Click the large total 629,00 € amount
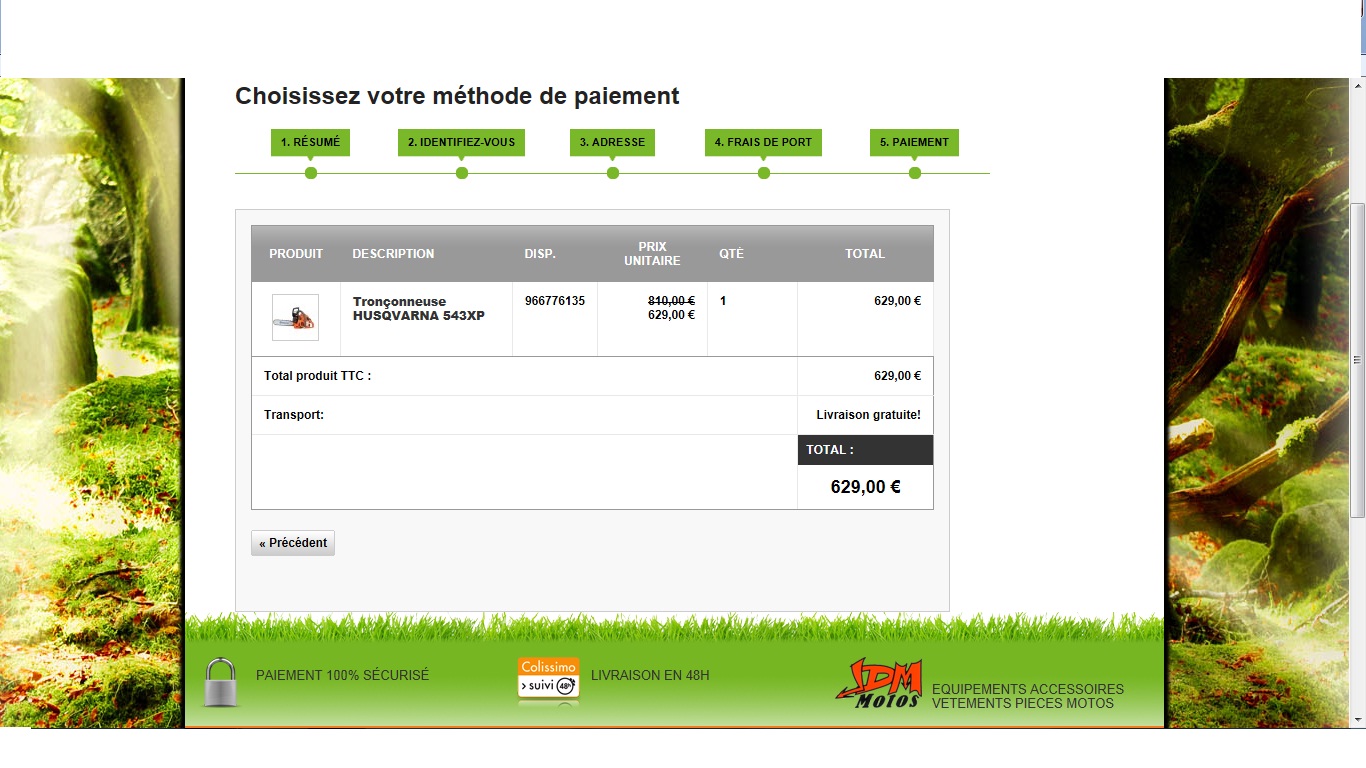Screen dimensions: 1366x768 pyautogui.click(x=866, y=487)
